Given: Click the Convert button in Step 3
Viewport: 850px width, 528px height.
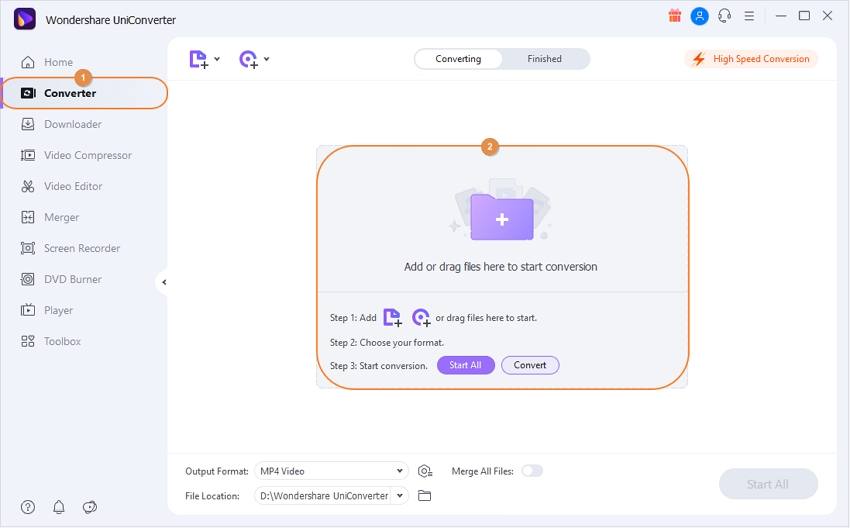Looking at the screenshot, I should (x=530, y=365).
